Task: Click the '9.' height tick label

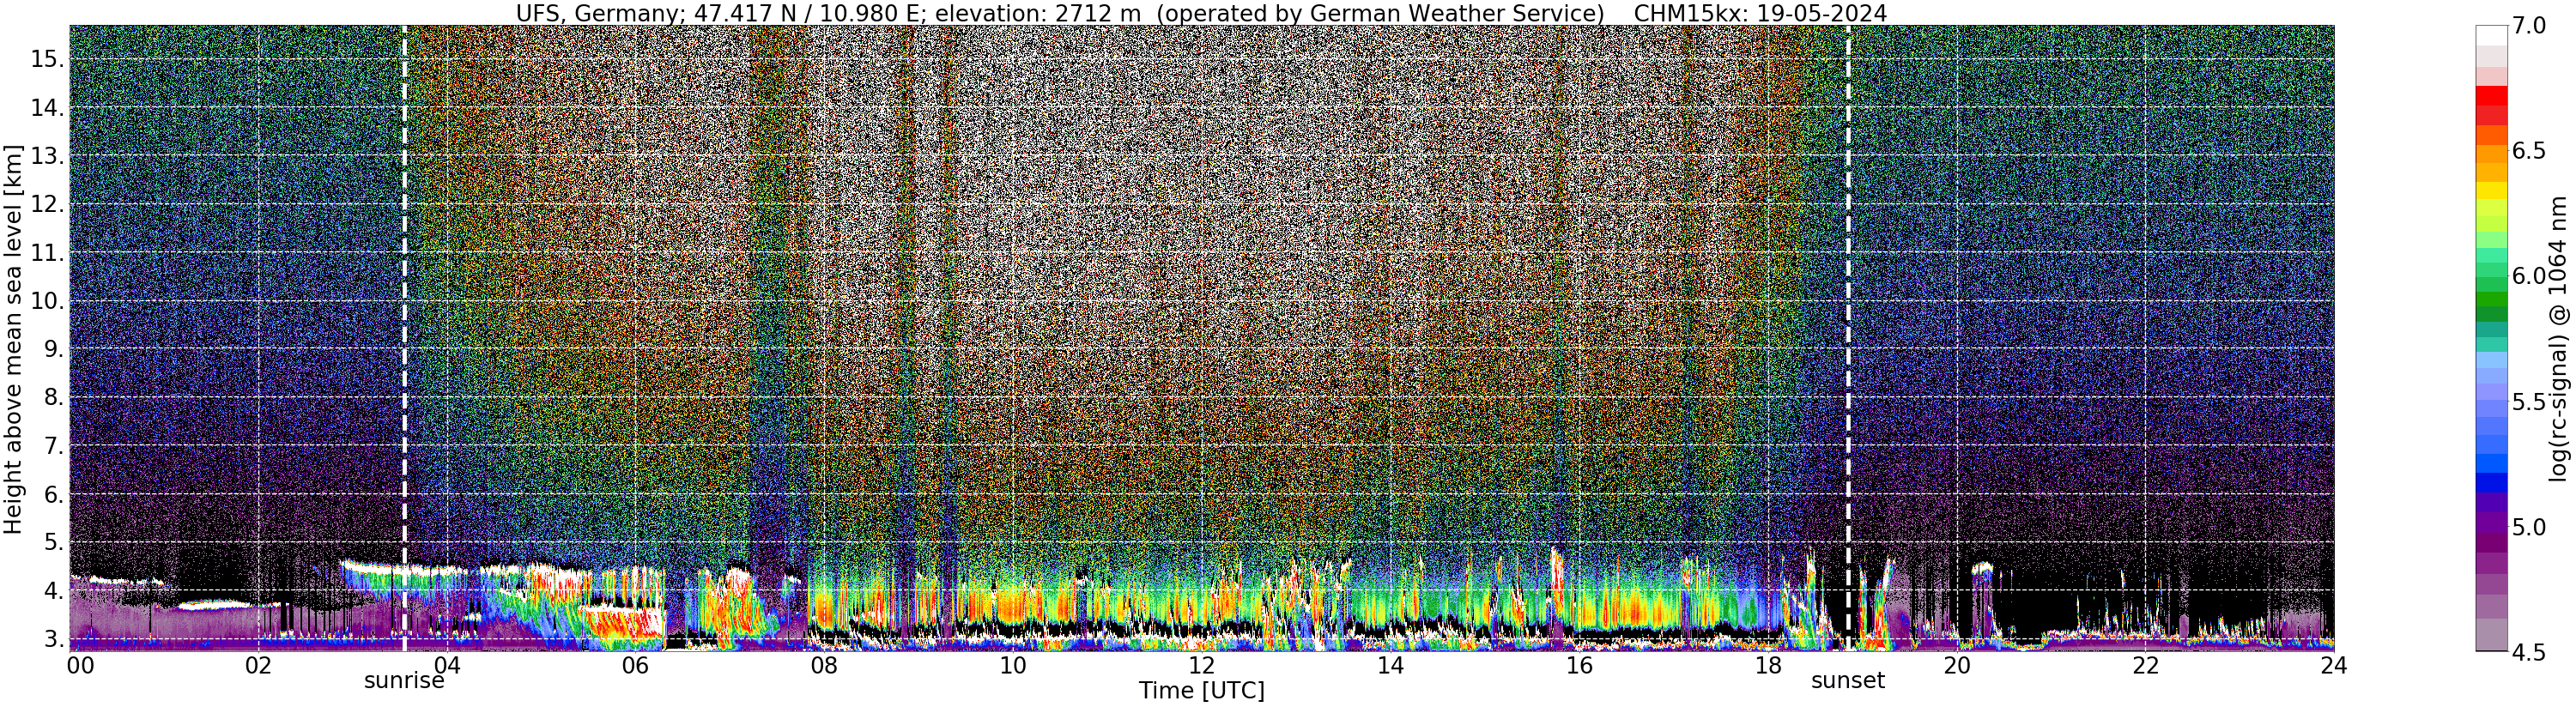Action: coord(53,349)
